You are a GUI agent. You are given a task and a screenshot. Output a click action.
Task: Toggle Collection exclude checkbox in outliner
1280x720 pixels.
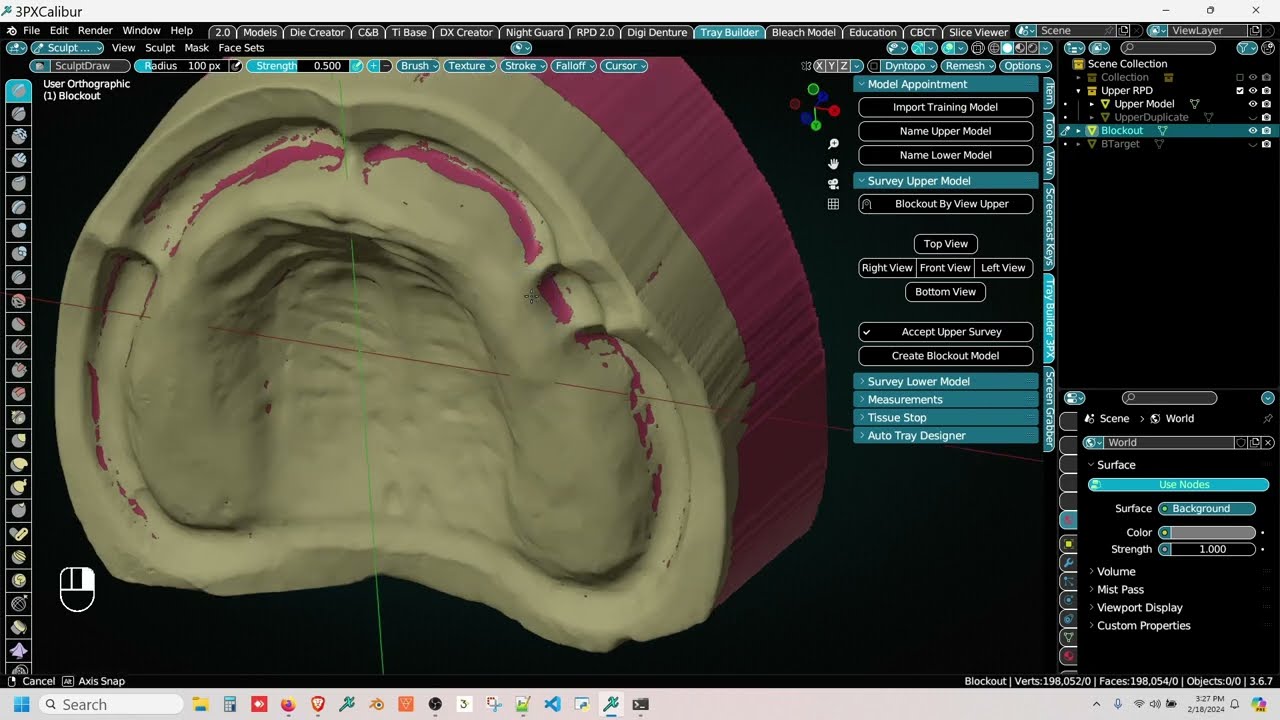pos(1240,77)
